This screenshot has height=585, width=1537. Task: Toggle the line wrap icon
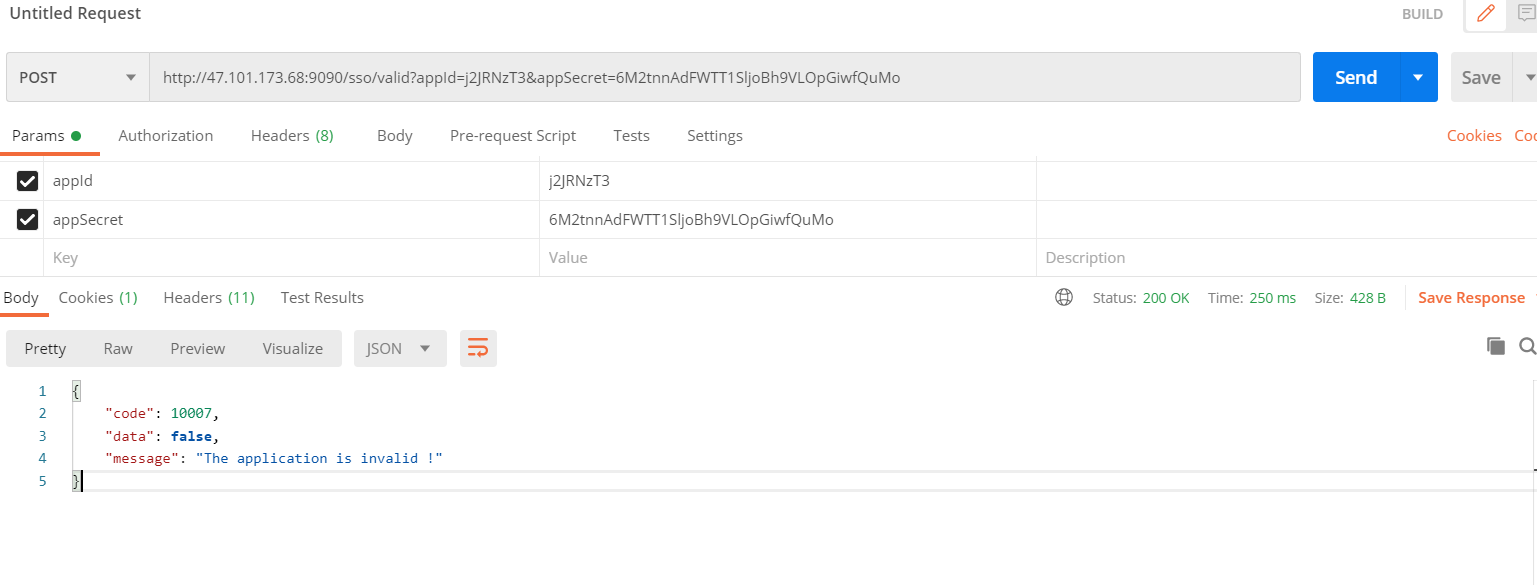478,348
